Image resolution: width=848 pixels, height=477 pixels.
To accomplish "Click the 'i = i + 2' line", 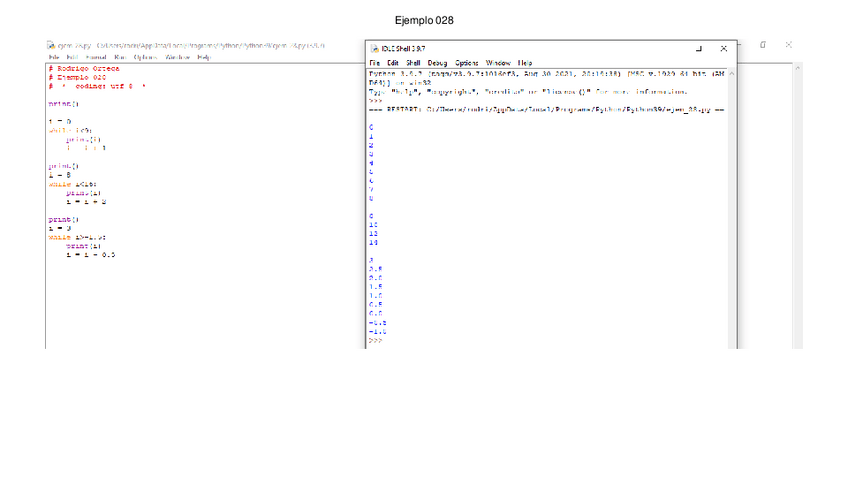I will (86, 202).
